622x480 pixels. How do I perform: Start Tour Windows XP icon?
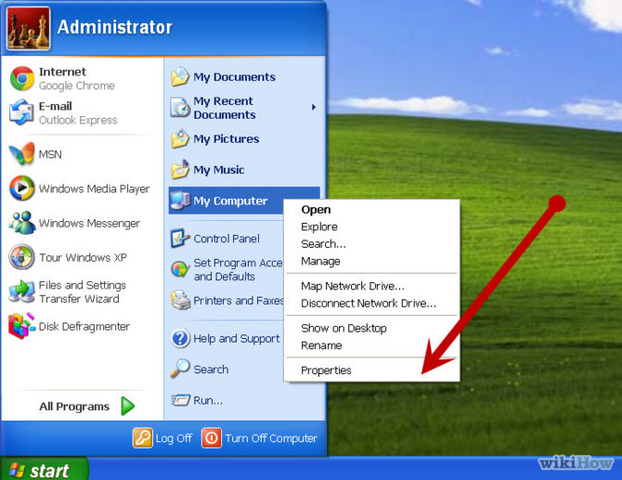(22, 257)
